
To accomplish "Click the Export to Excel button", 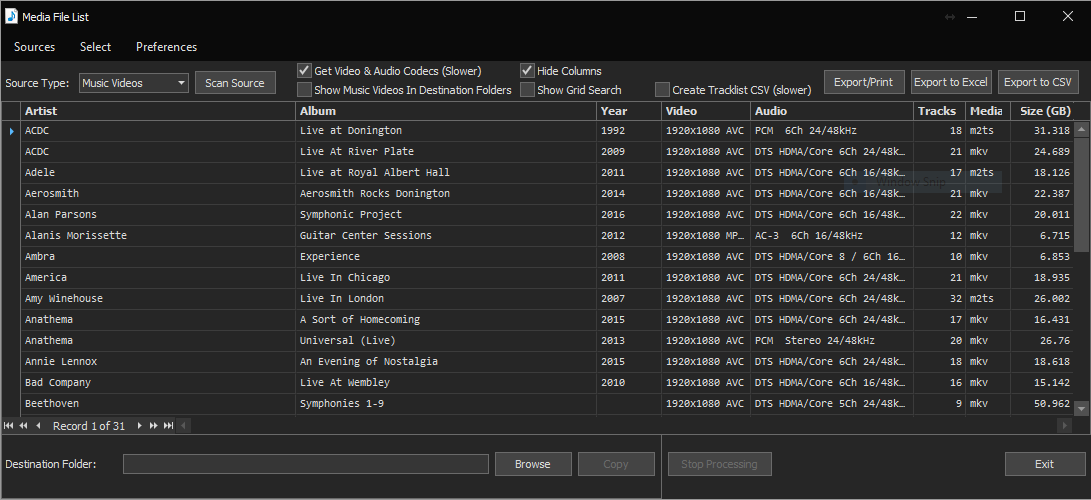I will (x=950, y=82).
